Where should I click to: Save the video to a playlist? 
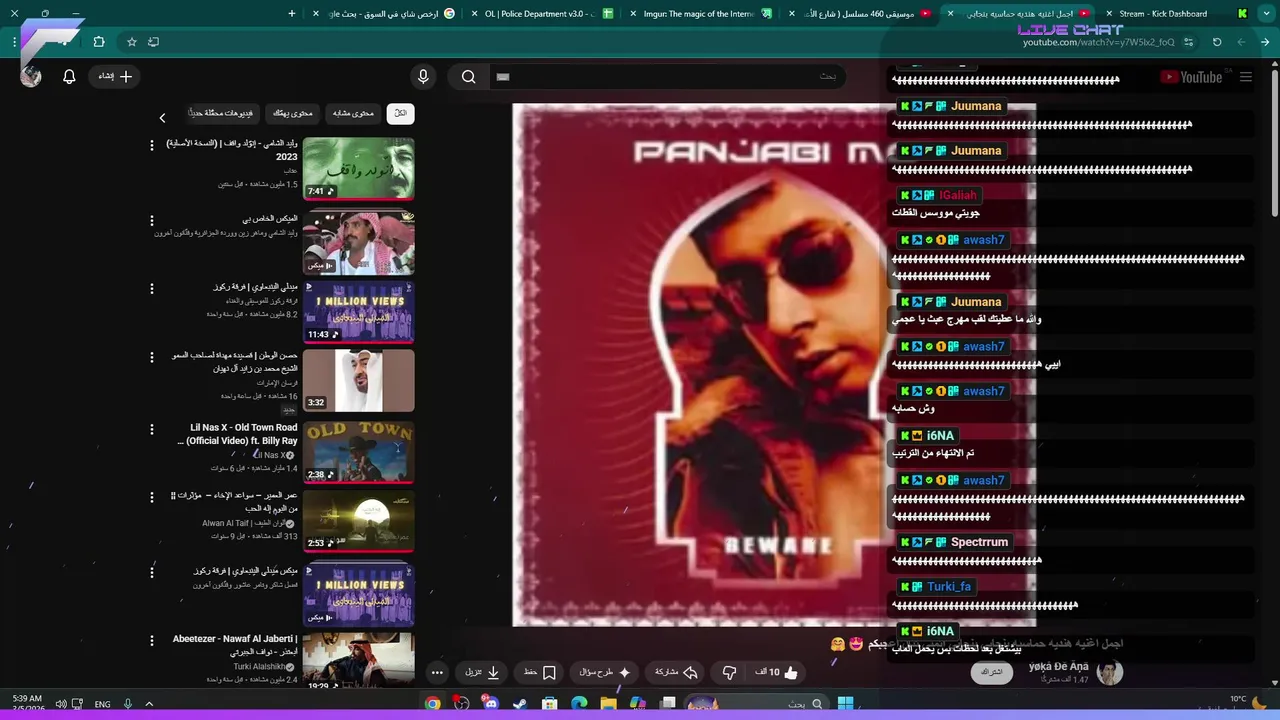coord(540,672)
